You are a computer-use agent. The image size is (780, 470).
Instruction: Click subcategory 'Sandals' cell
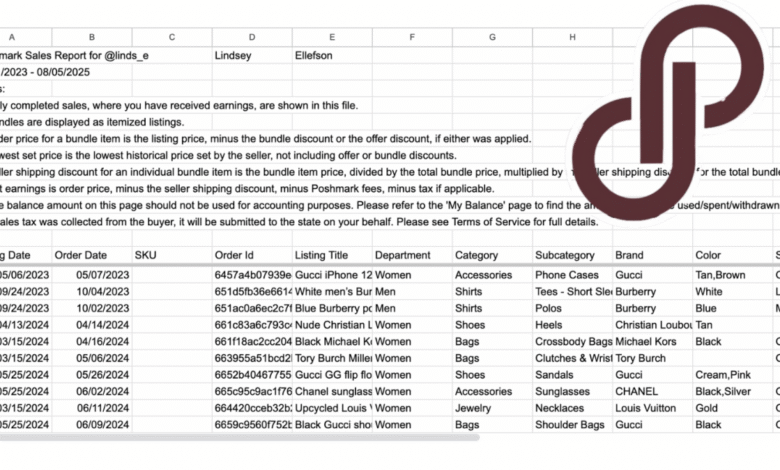pos(573,375)
